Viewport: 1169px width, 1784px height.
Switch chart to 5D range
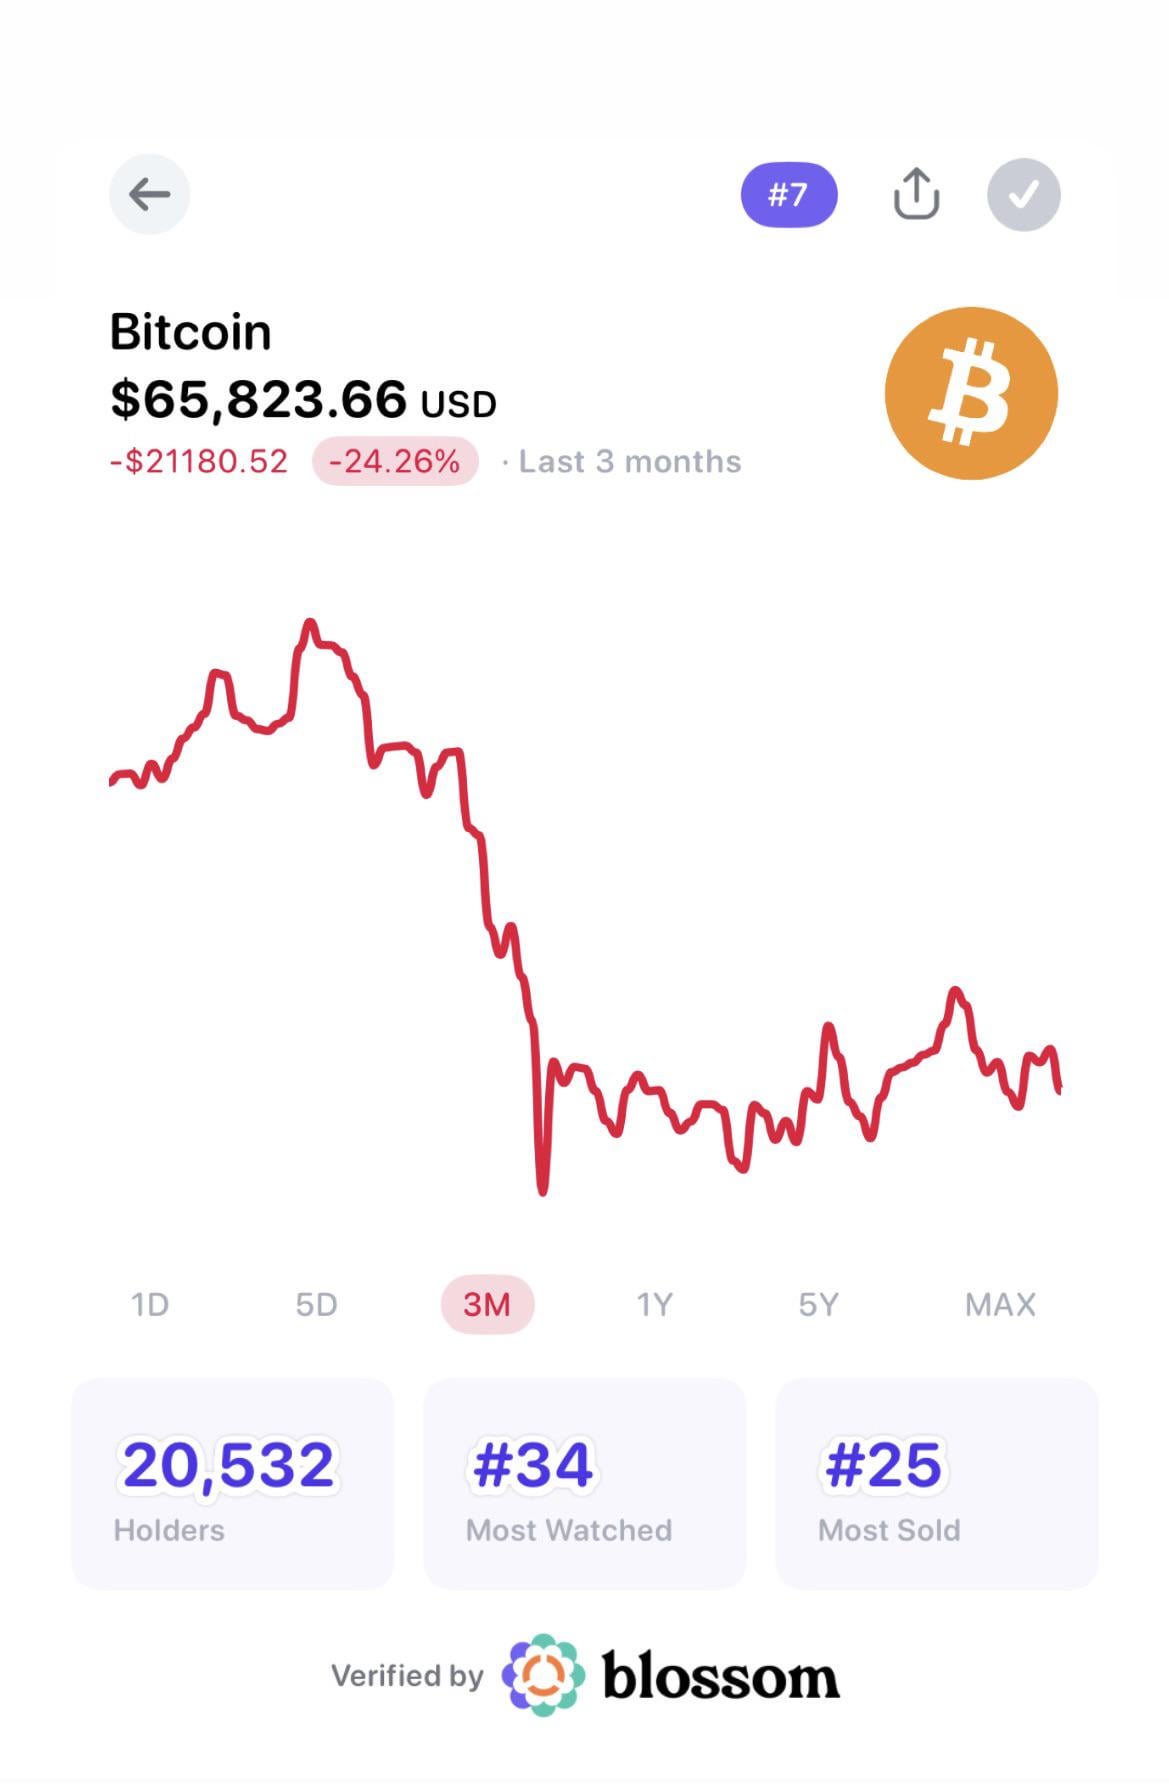coord(316,1304)
